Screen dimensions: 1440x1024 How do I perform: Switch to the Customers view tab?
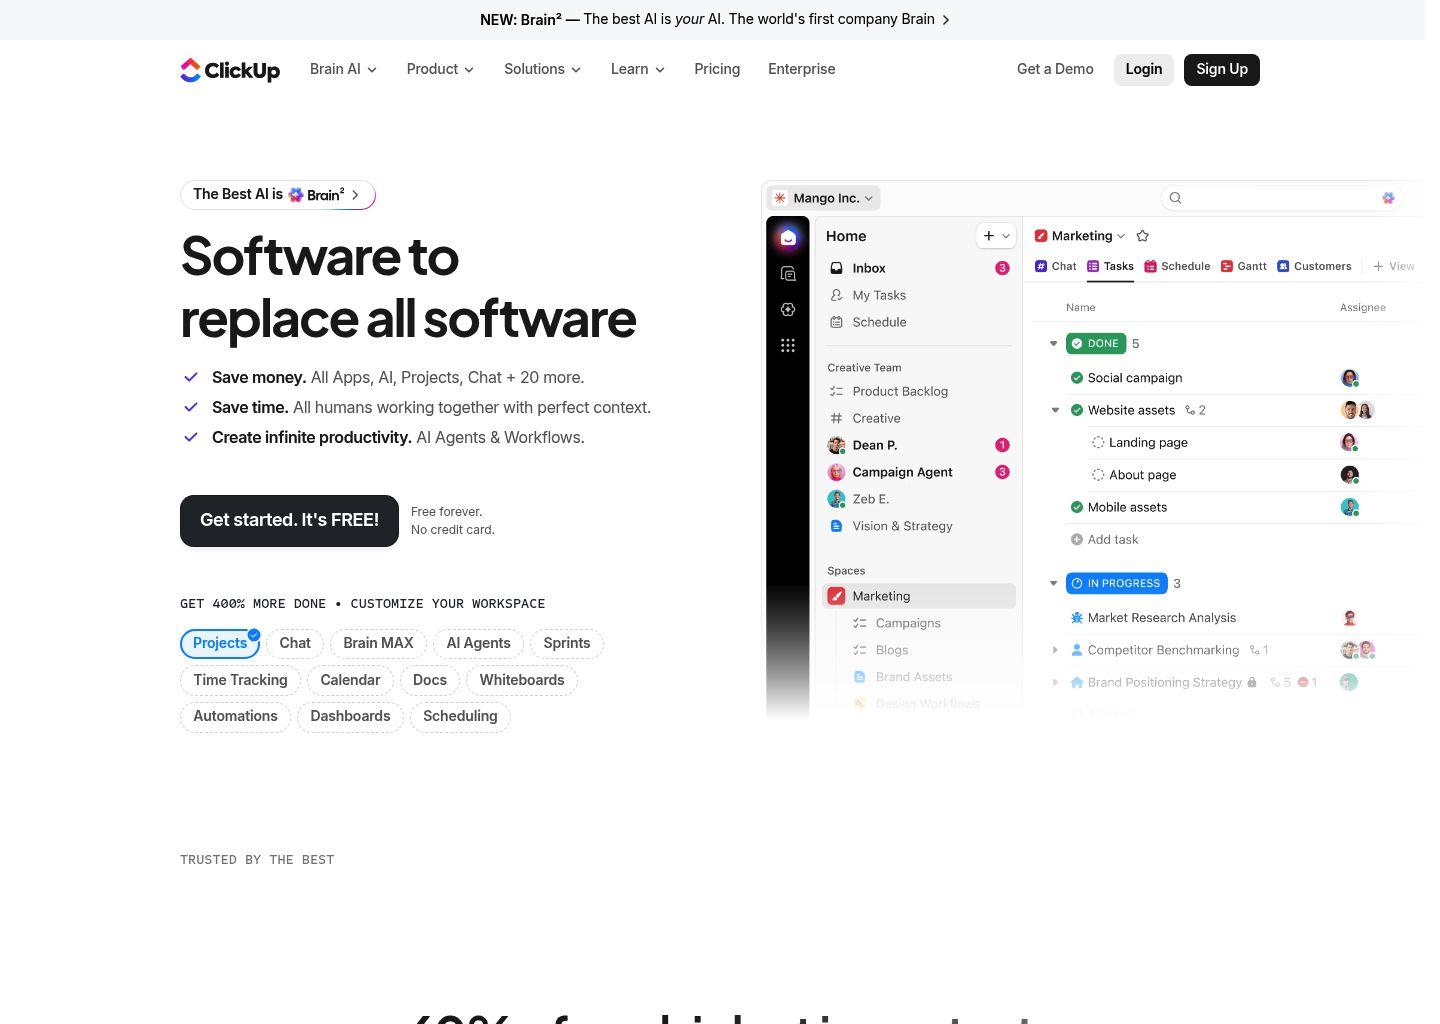(x=1314, y=266)
